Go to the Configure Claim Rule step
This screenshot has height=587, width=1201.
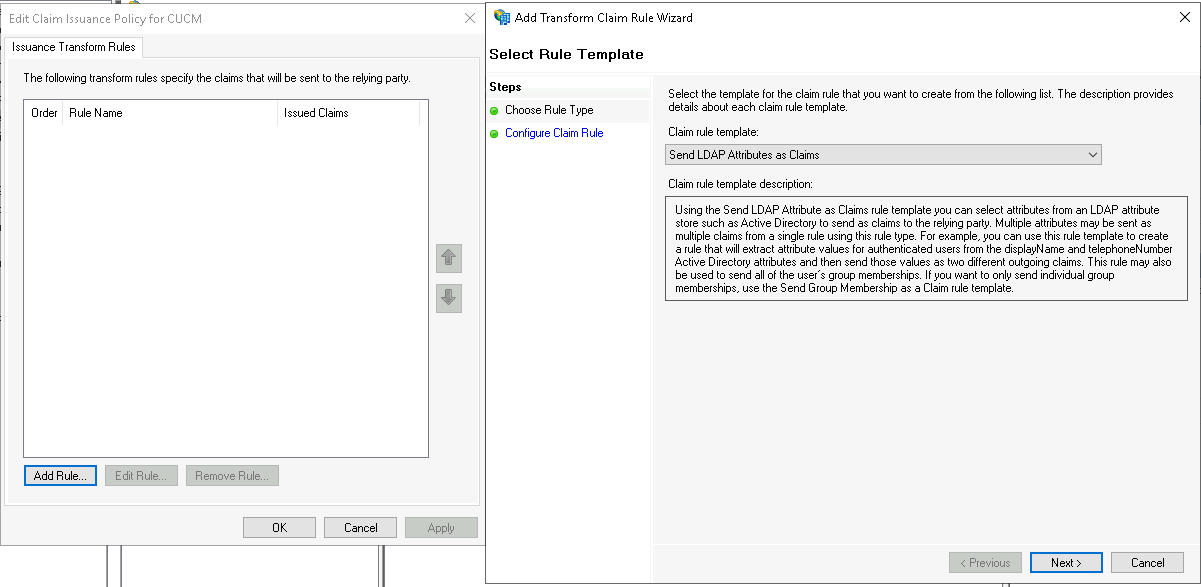[553, 133]
